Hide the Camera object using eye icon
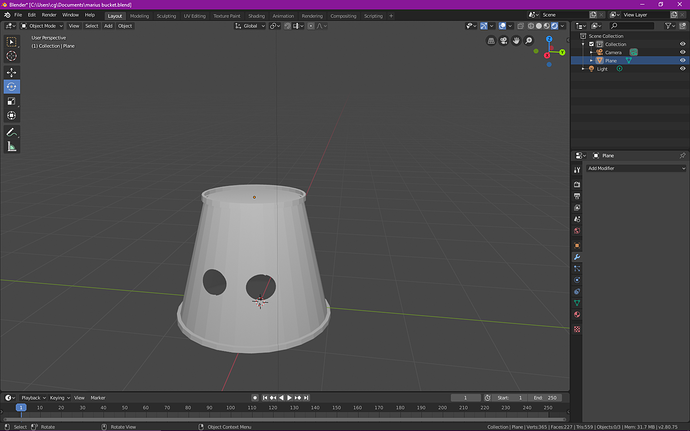 click(x=684, y=52)
